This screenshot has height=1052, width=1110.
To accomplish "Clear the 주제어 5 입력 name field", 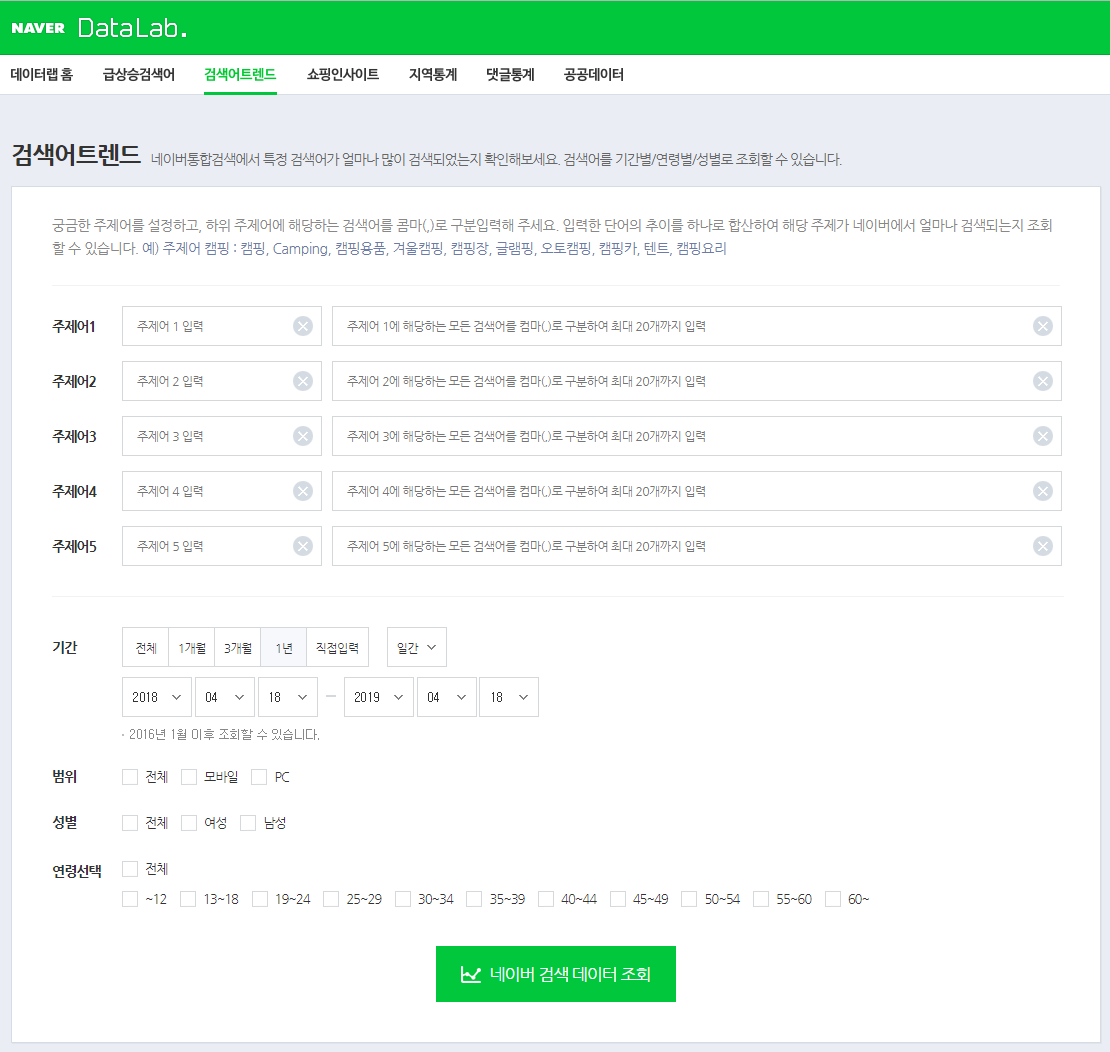I will pos(303,547).
